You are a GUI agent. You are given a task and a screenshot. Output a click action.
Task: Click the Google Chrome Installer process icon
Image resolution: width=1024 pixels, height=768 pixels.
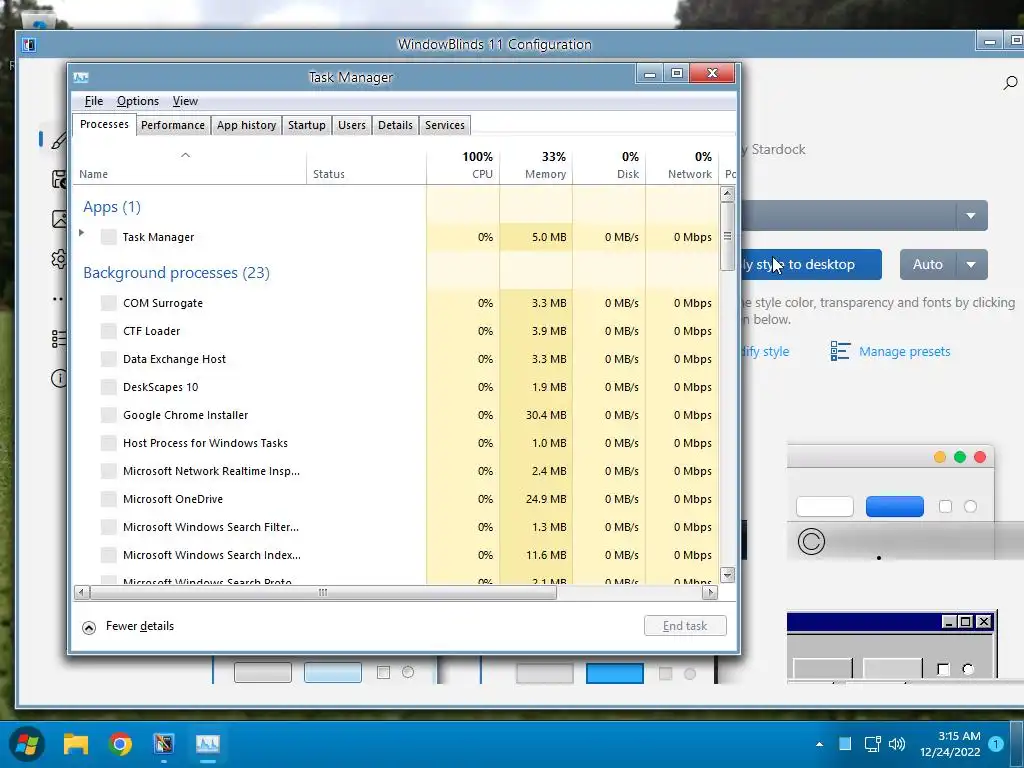[108, 415]
